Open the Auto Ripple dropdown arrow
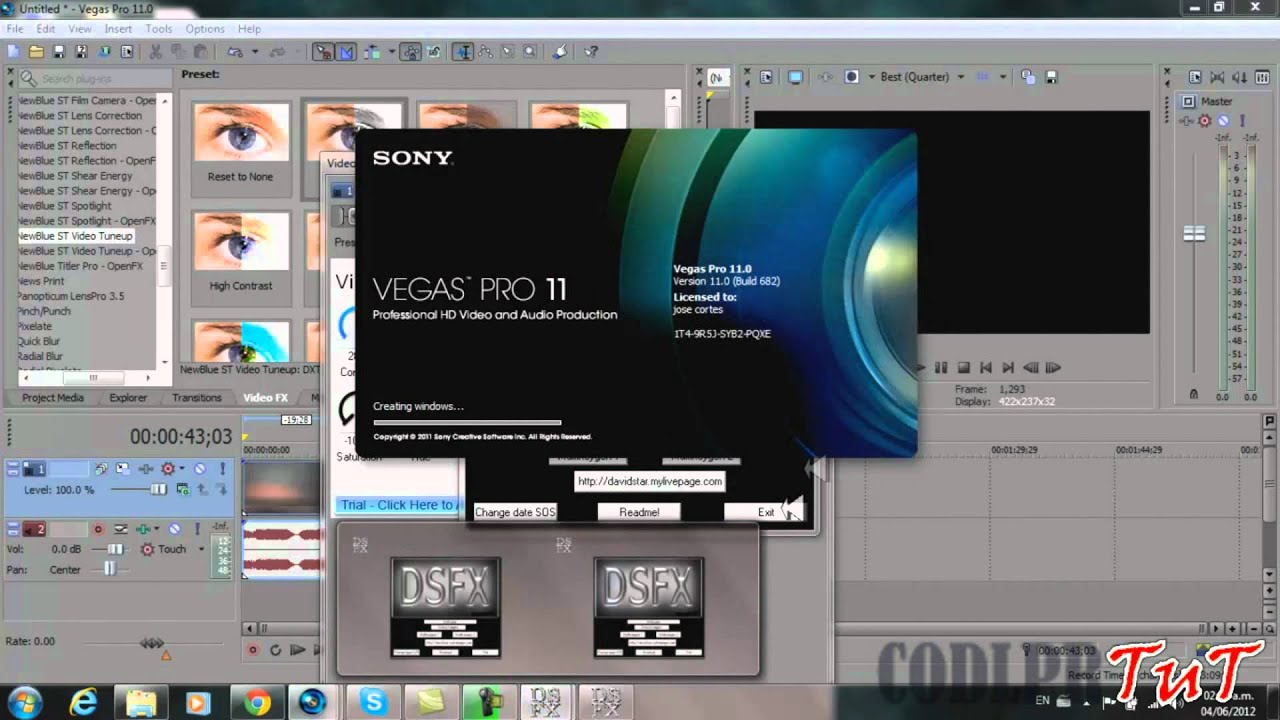 pos(391,52)
